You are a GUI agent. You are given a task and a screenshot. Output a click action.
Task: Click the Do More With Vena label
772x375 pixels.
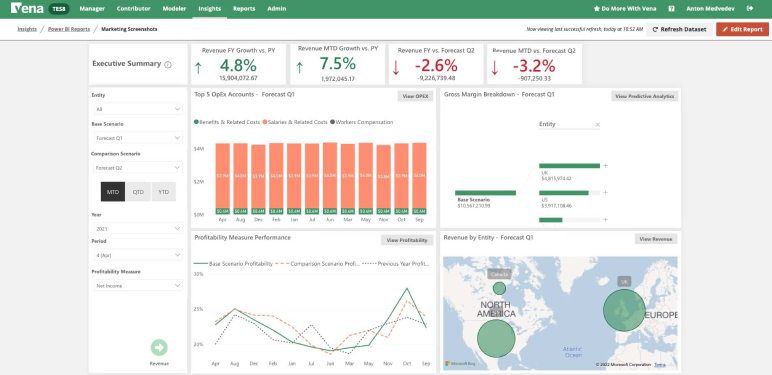629,9
